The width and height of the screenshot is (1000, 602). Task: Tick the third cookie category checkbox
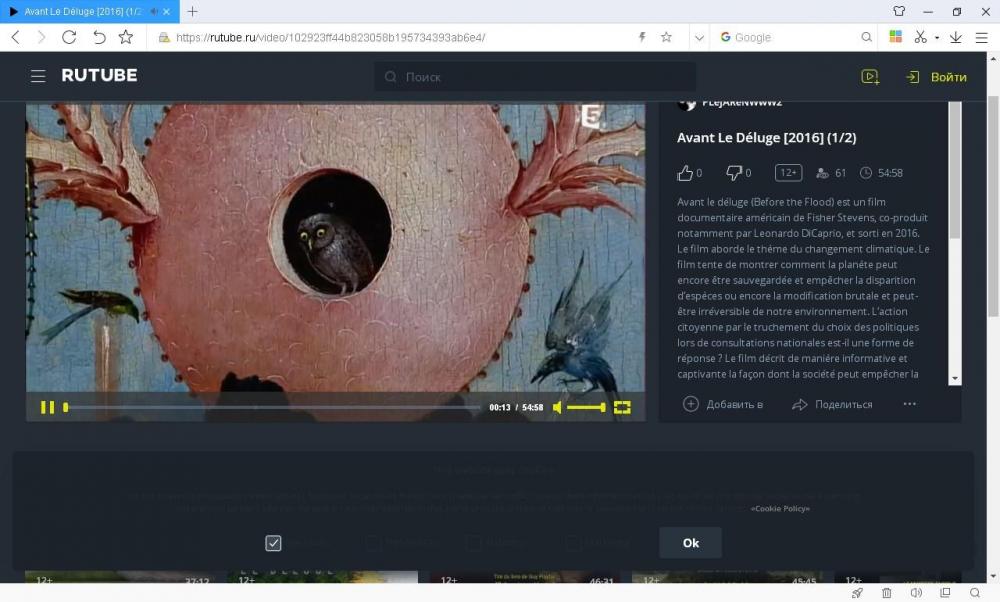(x=473, y=543)
